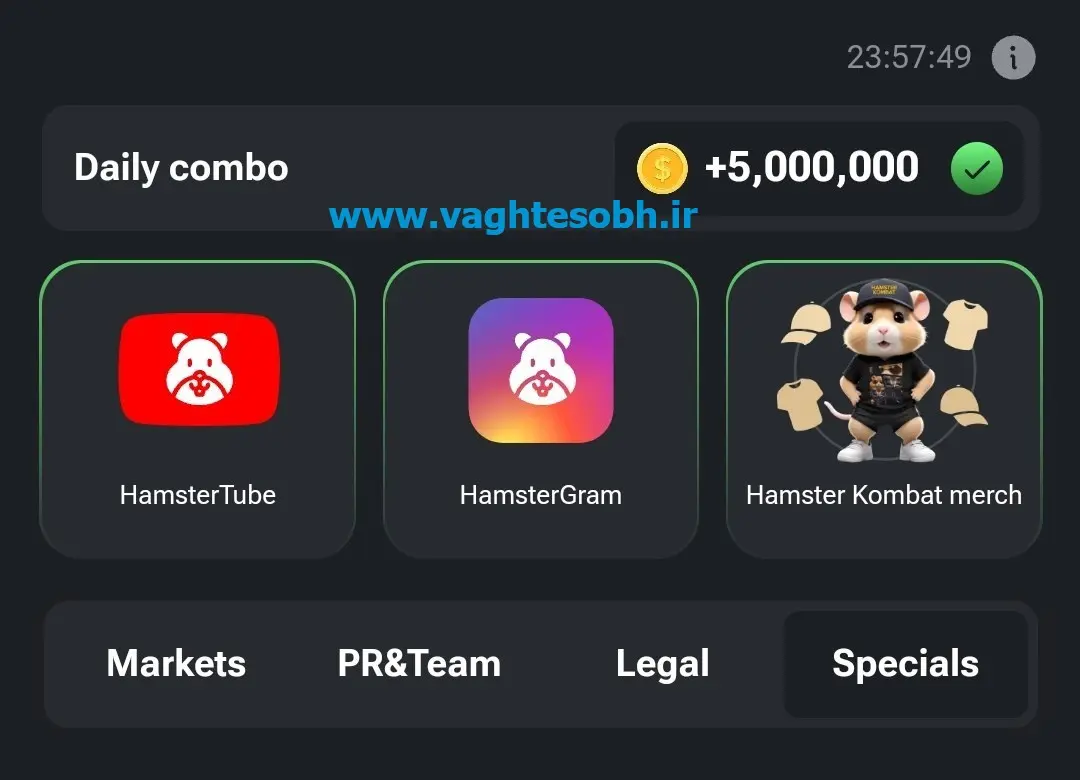Viewport: 1080px width, 780px height.
Task: Tap the white hamster face inside HamsterTube logo
Action: pyautogui.click(x=199, y=369)
